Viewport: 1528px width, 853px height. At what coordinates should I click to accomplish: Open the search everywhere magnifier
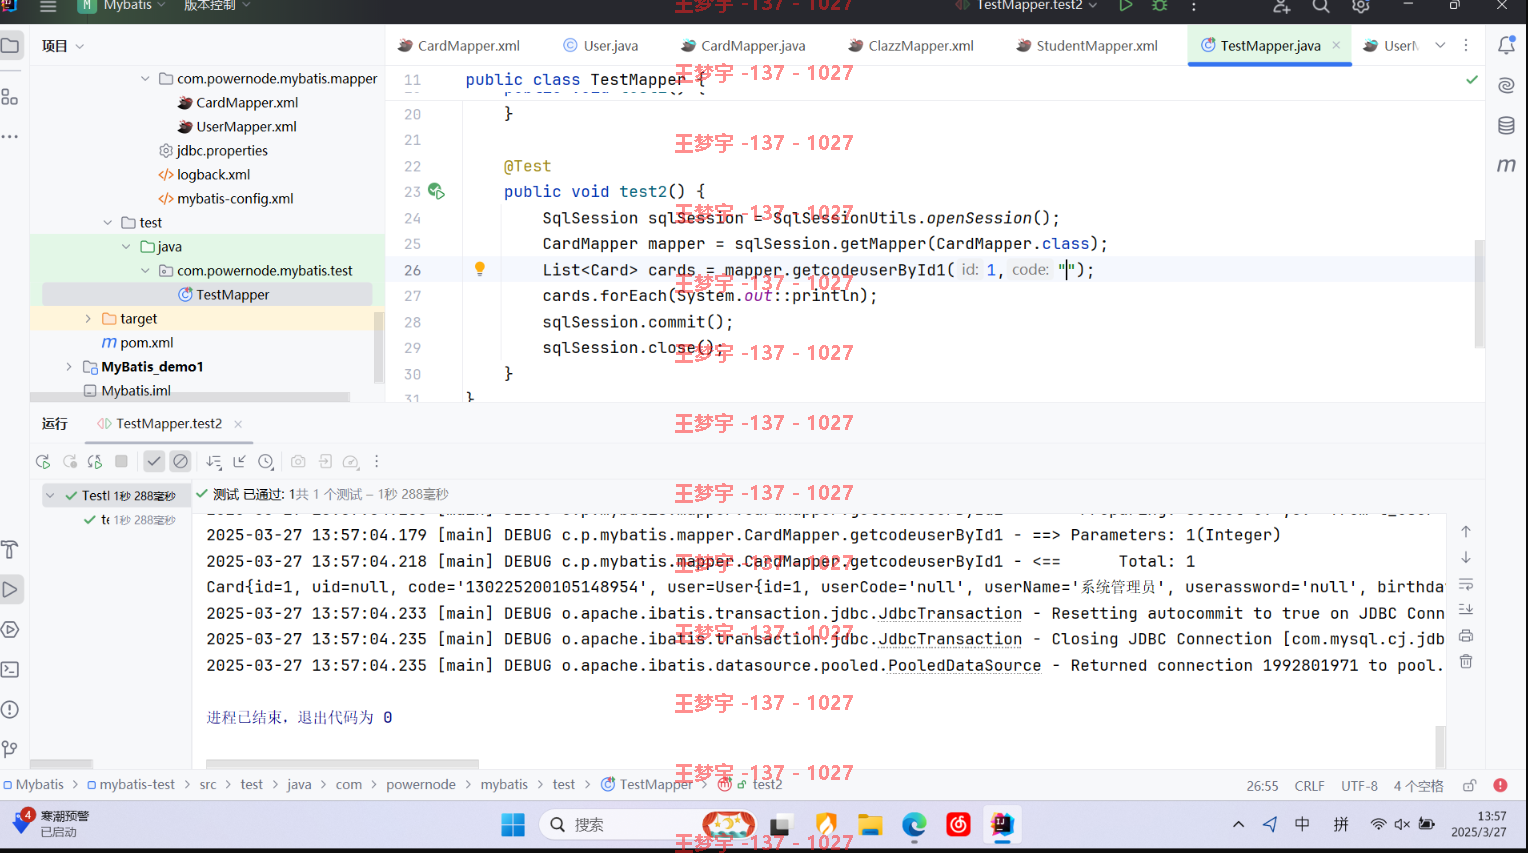click(1321, 6)
